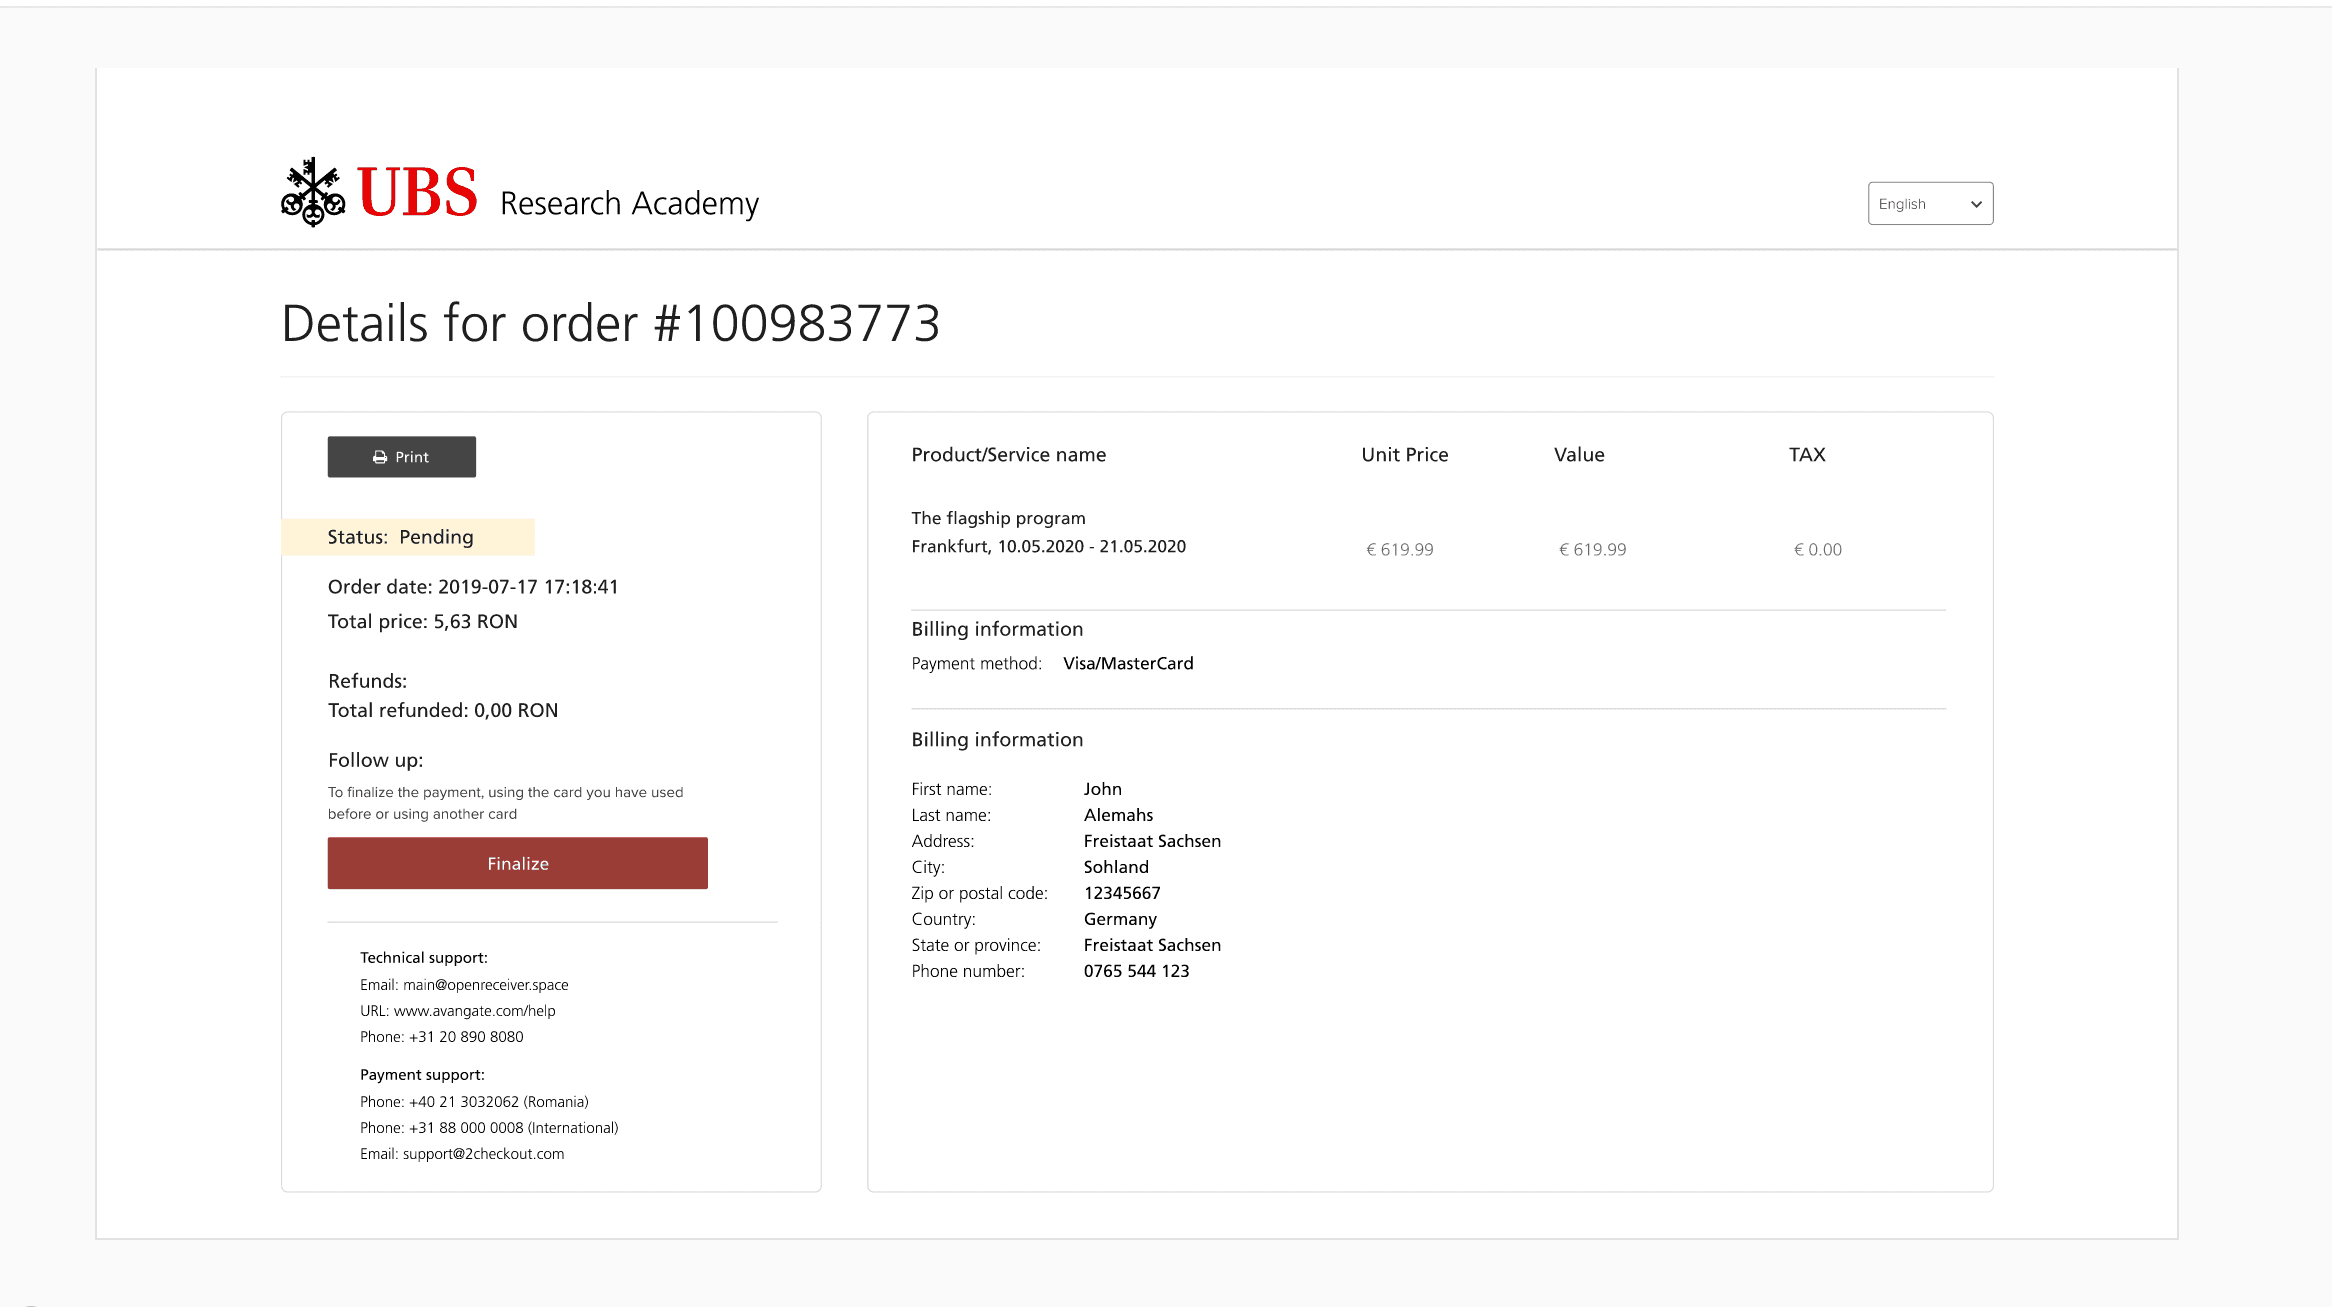The height and width of the screenshot is (1307, 2332).
Task: Click the Print button label
Action: click(x=411, y=457)
